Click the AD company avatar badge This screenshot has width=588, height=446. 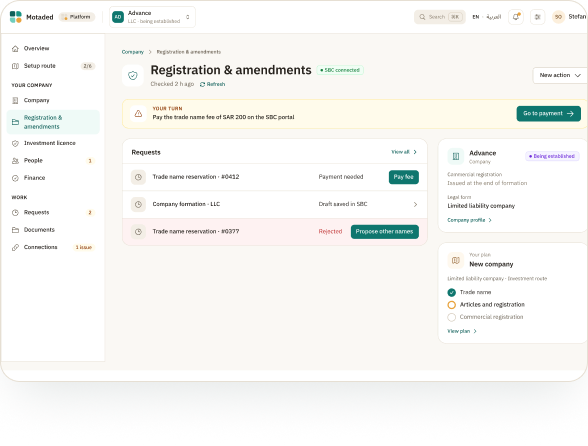tap(118, 17)
